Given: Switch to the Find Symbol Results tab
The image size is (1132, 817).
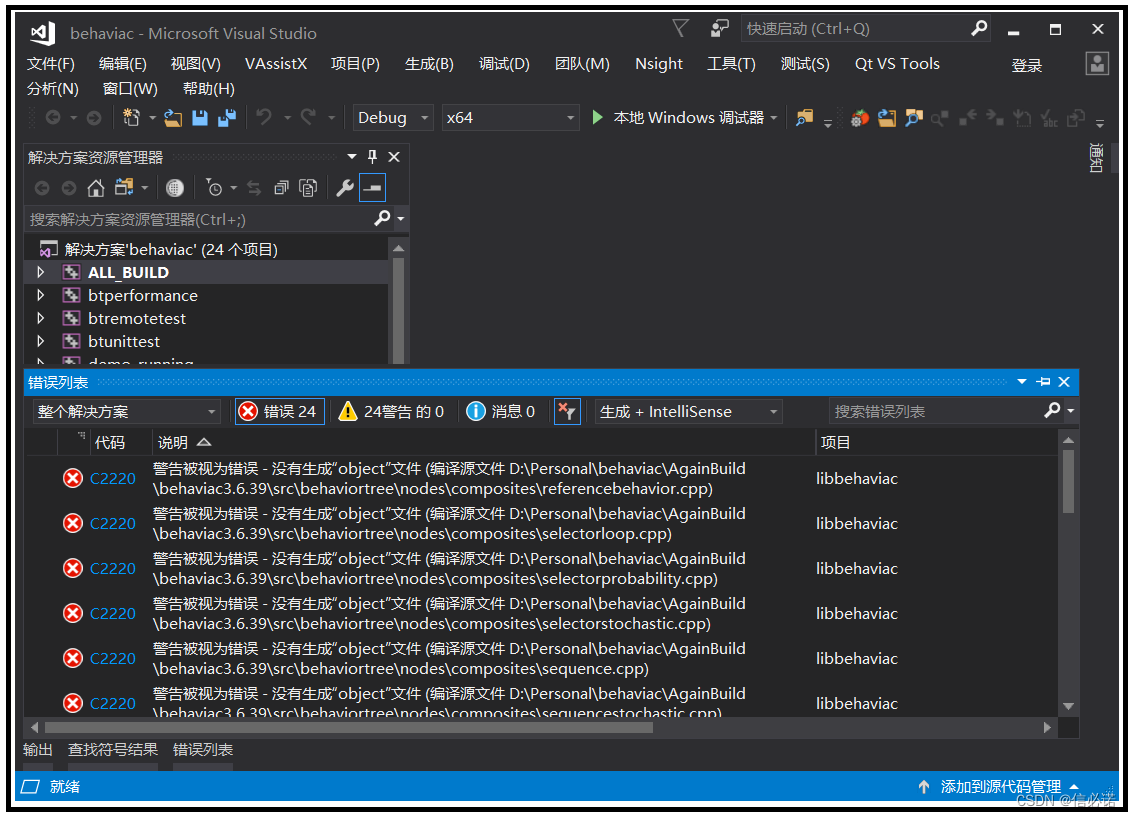Looking at the screenshot, I should point(113,750).
